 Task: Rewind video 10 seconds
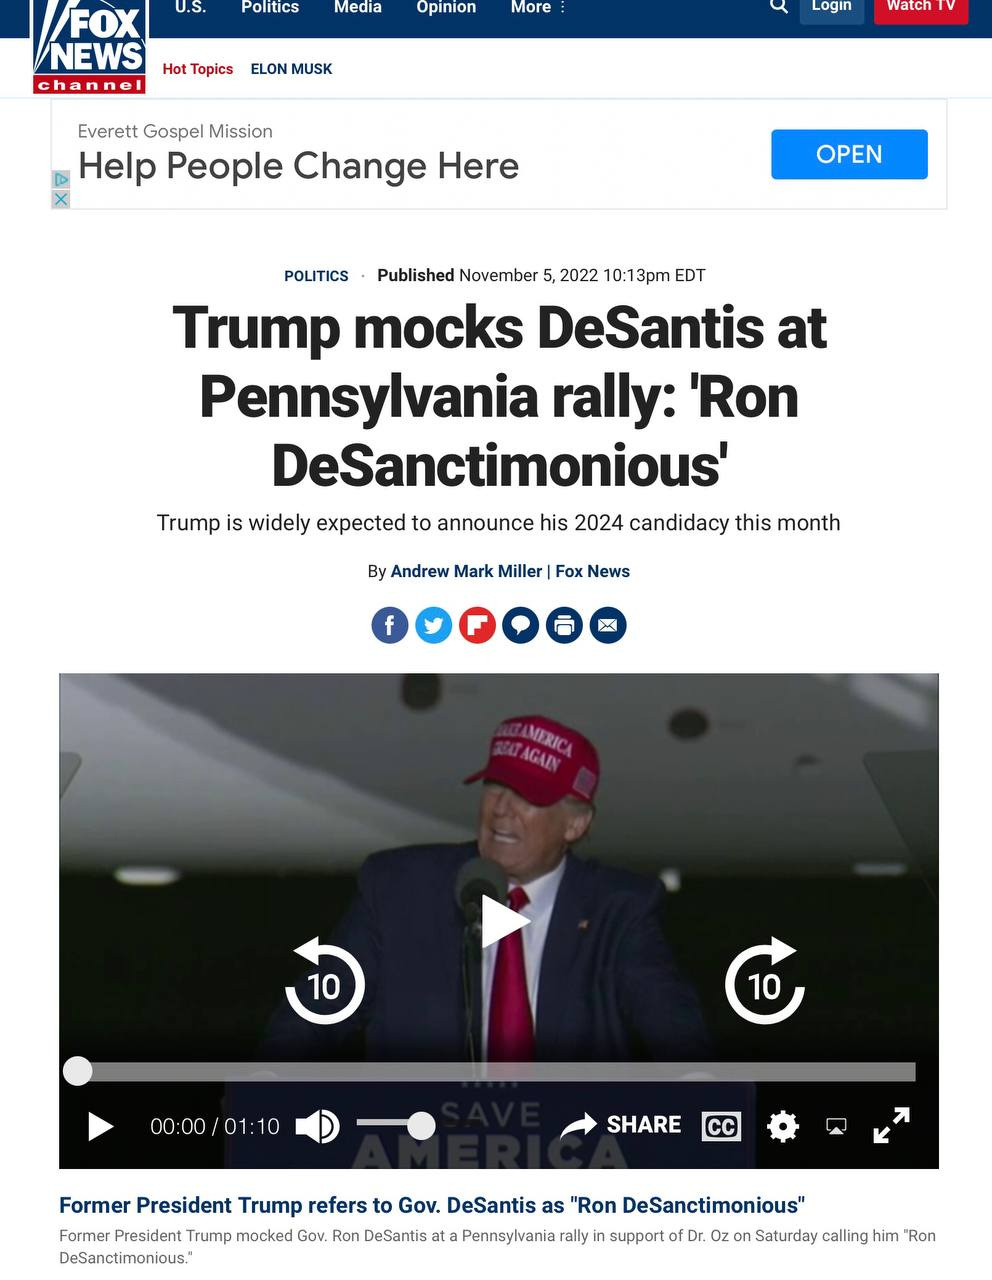click(324, 981)
